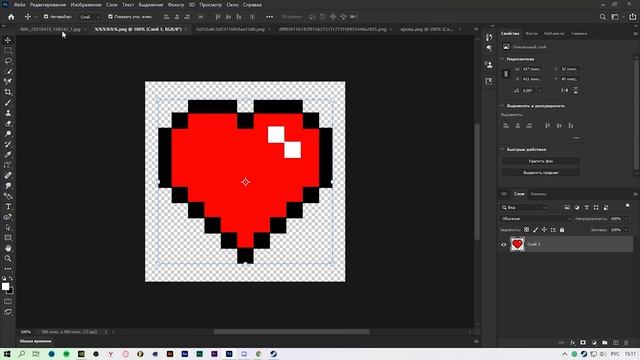Click the Шкала времени timeline label
The width and height of the screenshot is (640, 360).
click(x=36, y=341)
